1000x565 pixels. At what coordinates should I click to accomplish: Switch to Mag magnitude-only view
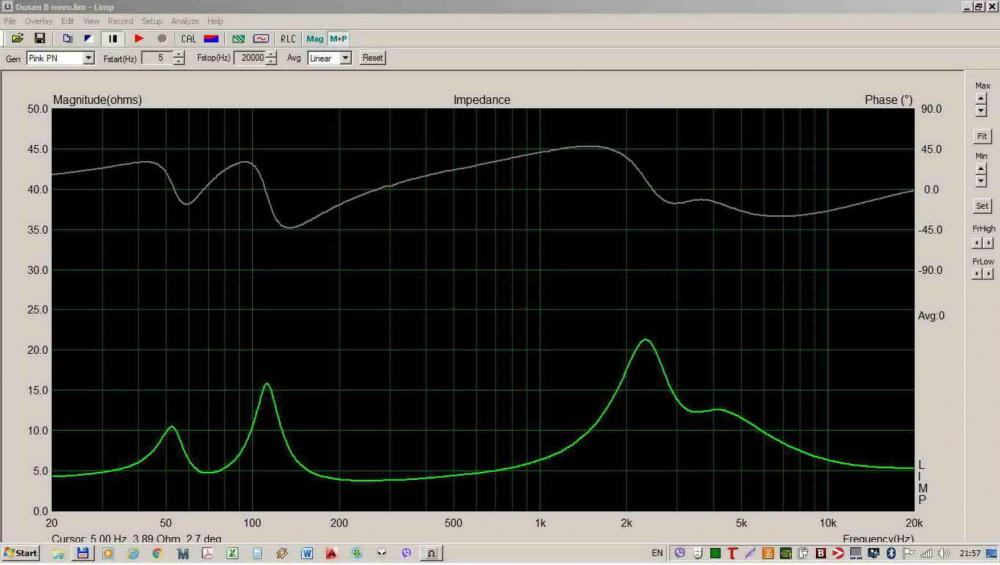click(315, 39)
